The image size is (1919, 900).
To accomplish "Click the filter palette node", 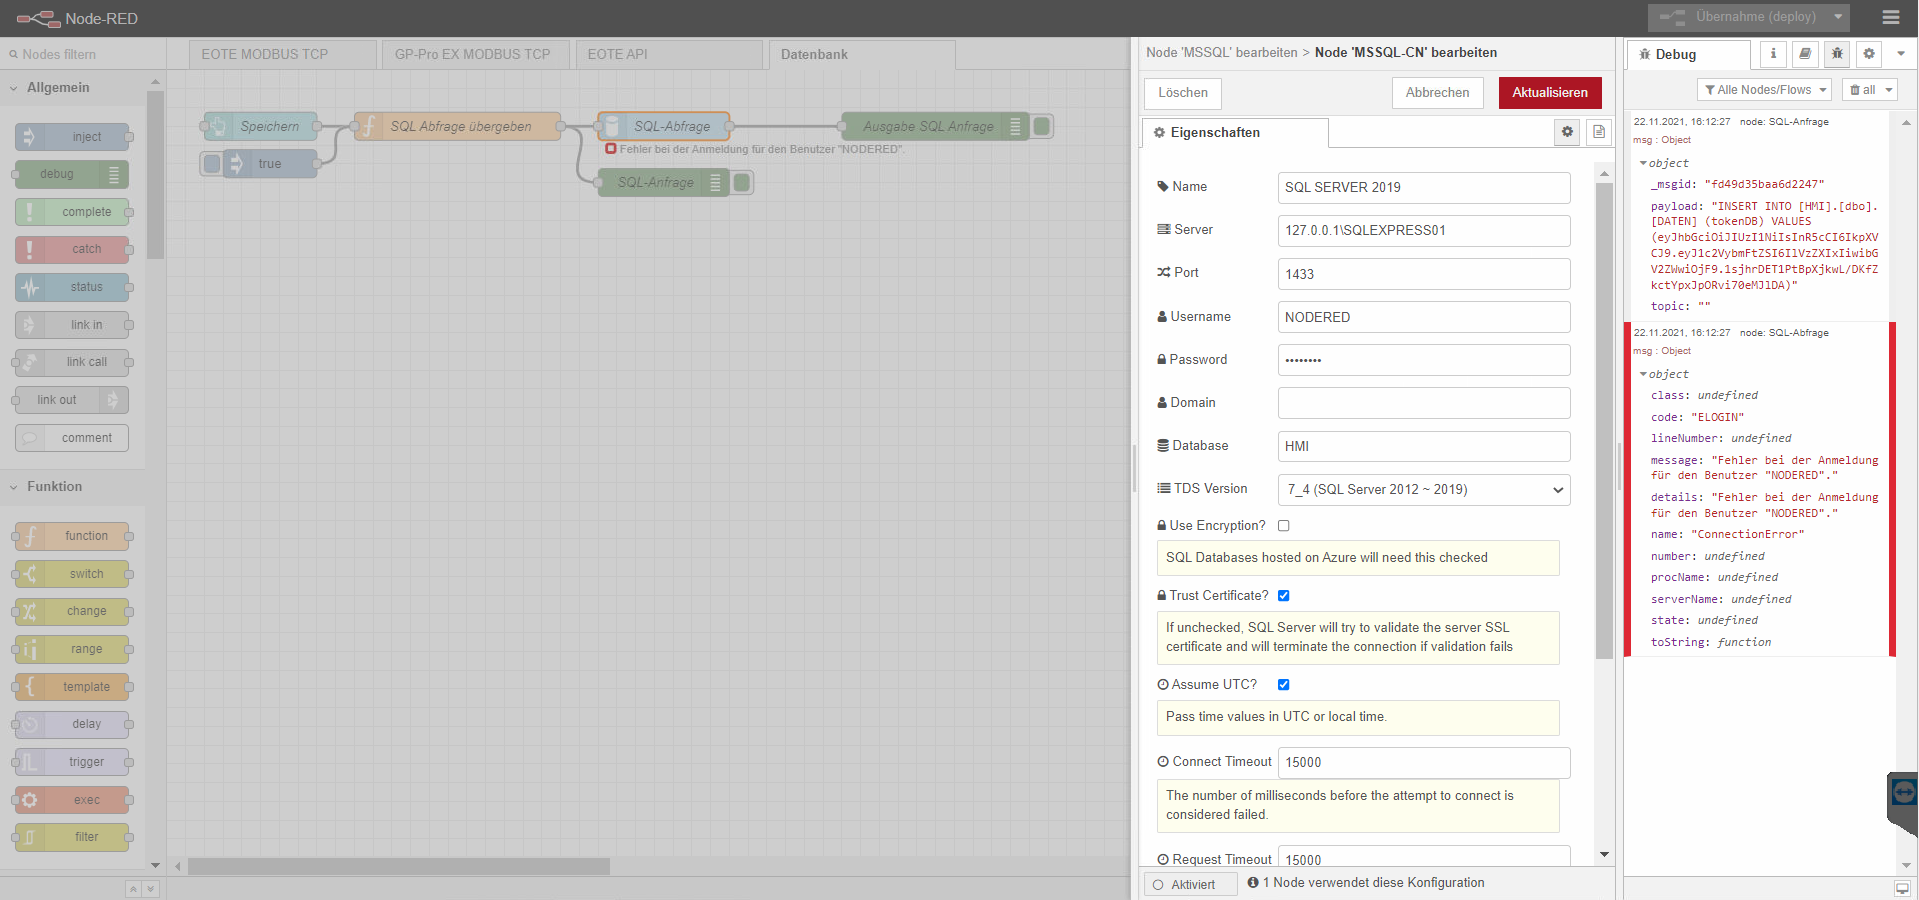I will pos(72,837).
